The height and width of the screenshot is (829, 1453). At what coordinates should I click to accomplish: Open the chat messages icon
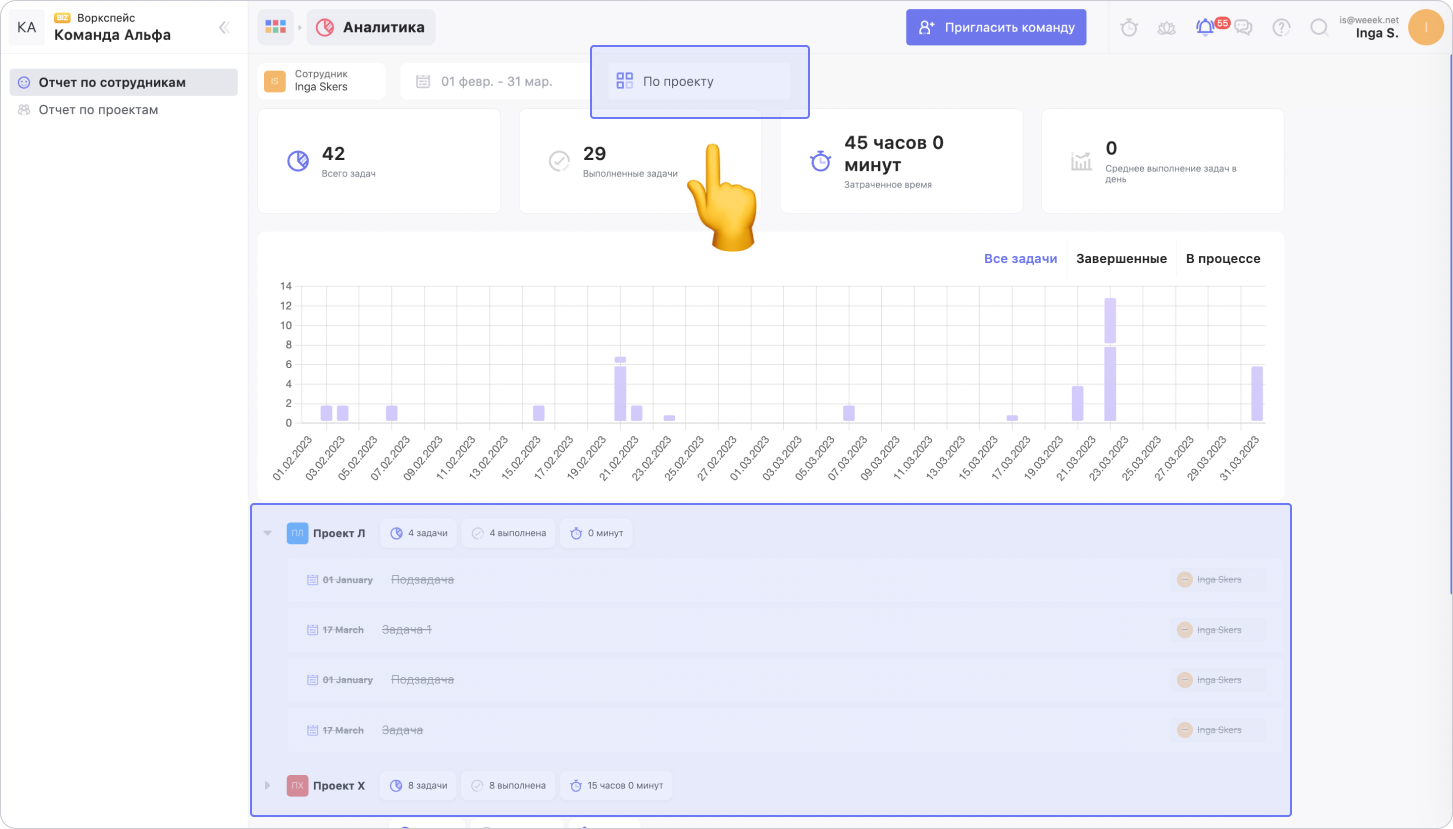coord(1243,28)
